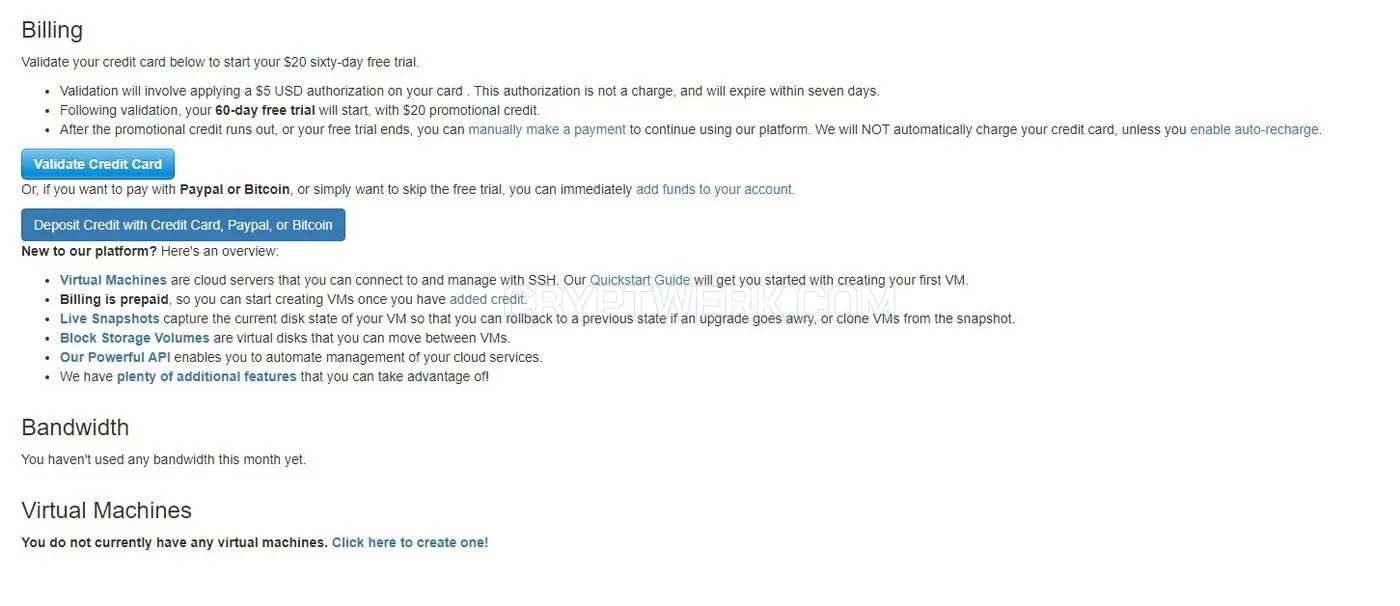Click the 60-day free trial bold text
Image resolution: width=1400 pixels, height=606 pixels.
click(x=265, y=110)
